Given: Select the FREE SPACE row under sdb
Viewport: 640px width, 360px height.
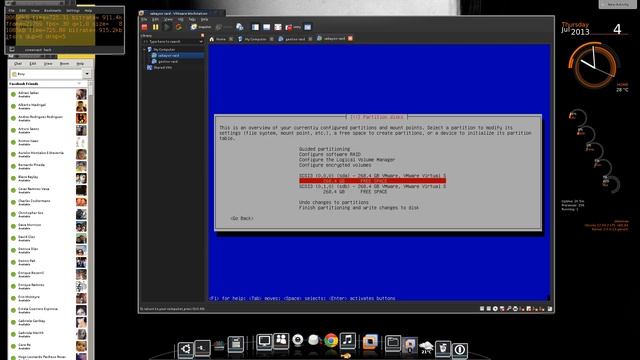Looking at the screenshot, I should coord(355,191).
